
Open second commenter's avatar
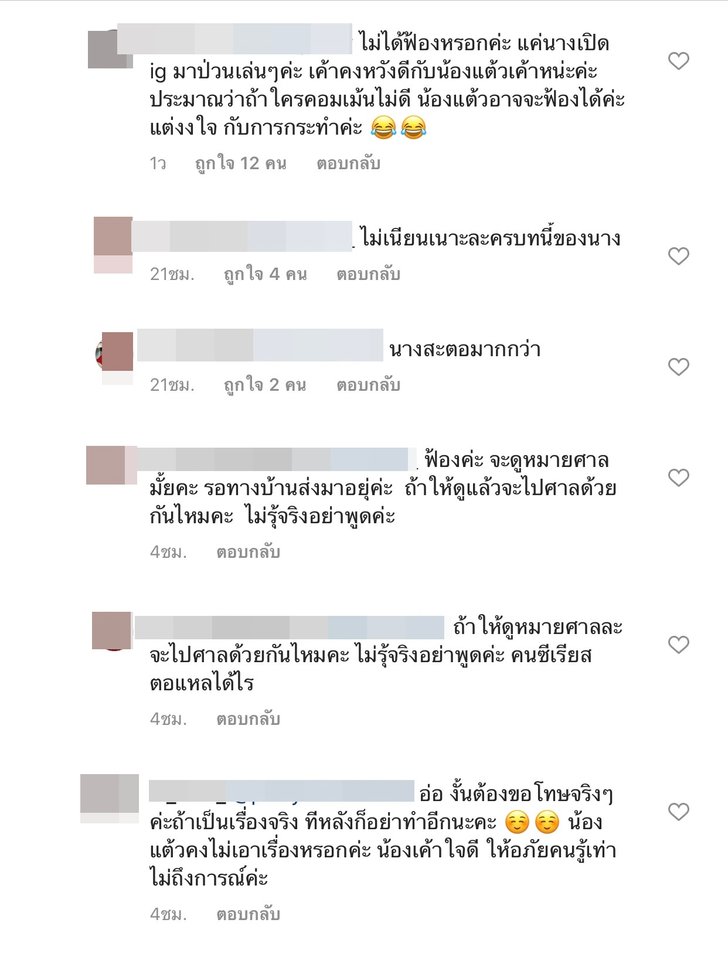113,244
